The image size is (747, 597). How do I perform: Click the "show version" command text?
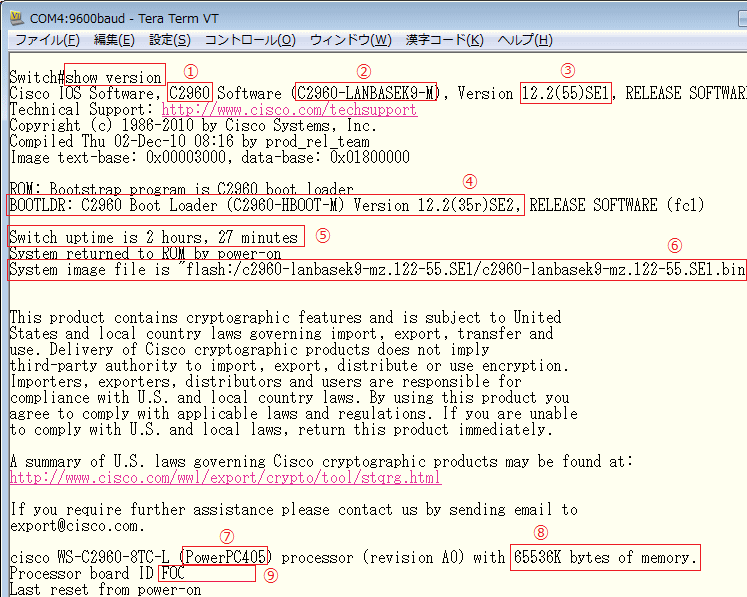[114, 77]
